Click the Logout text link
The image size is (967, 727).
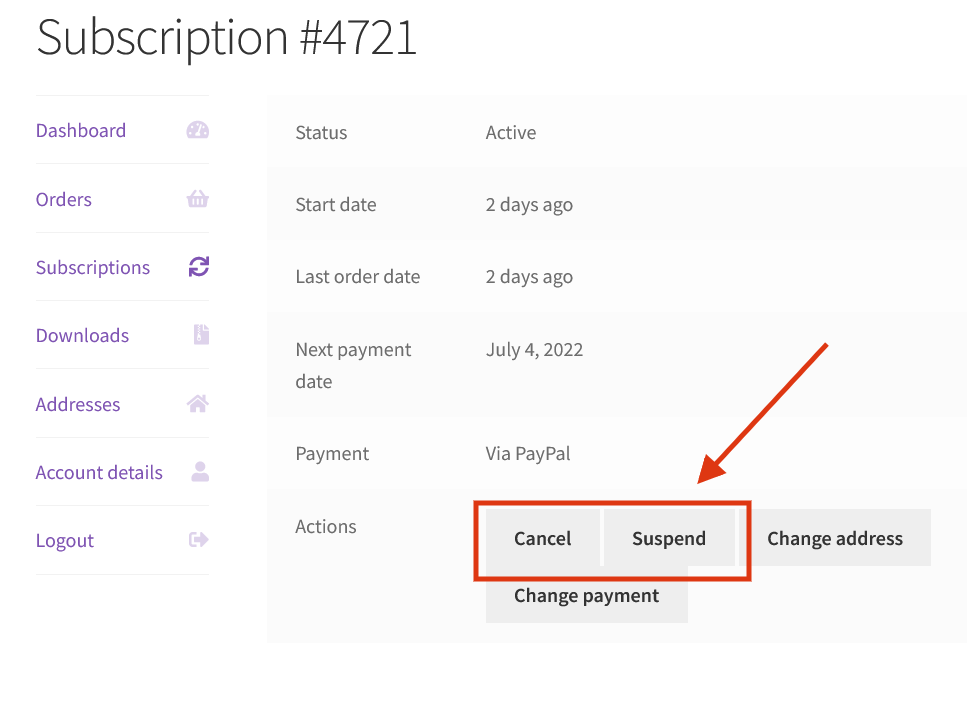coord(65,540)
